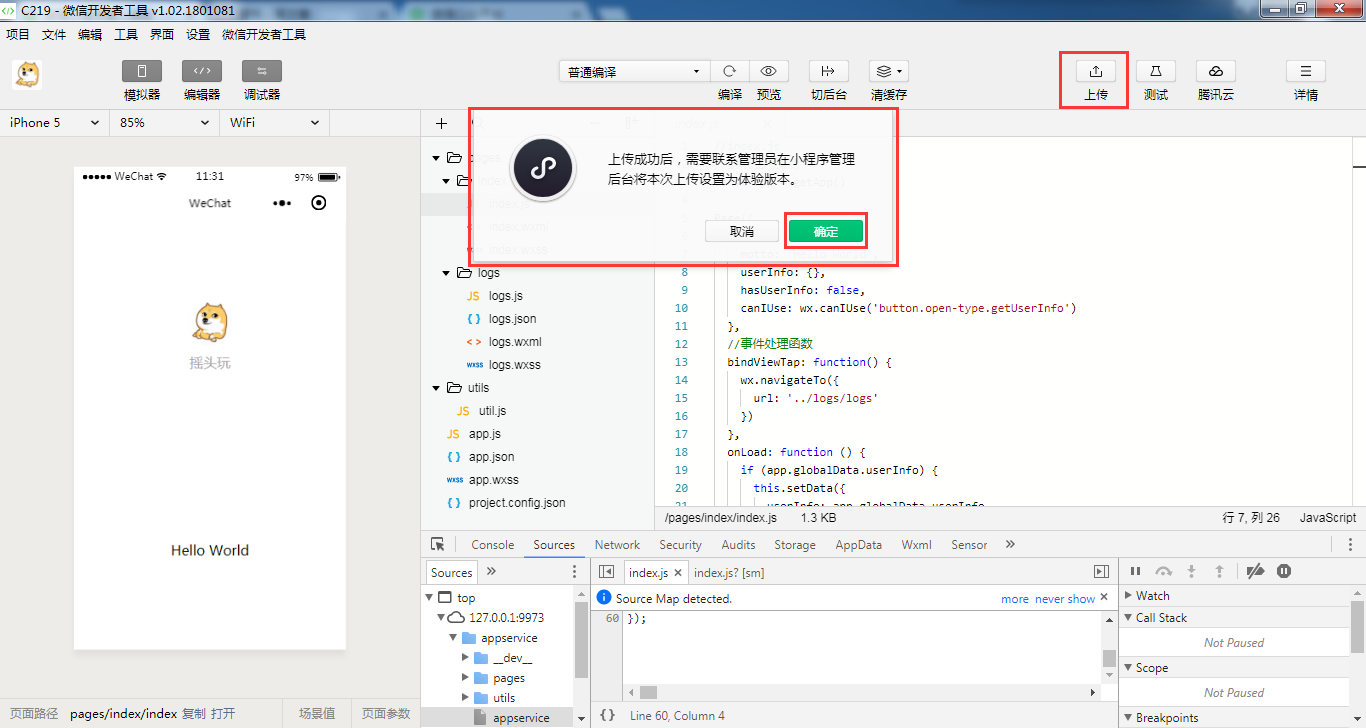Click the 取消 cancel button
Viewport: 1366px width, 728px height.
[x=741, y=231]
